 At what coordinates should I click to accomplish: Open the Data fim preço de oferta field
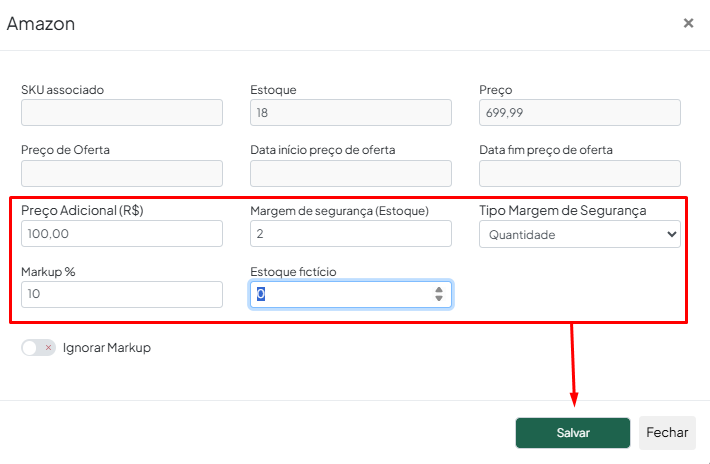(x=580, y=173)
